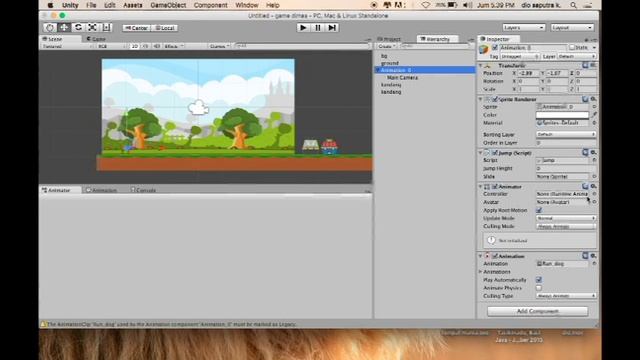This screenshot has width=640, height=360.
Task: Open the Avatar object picker
Action: [x=594, y=202]
